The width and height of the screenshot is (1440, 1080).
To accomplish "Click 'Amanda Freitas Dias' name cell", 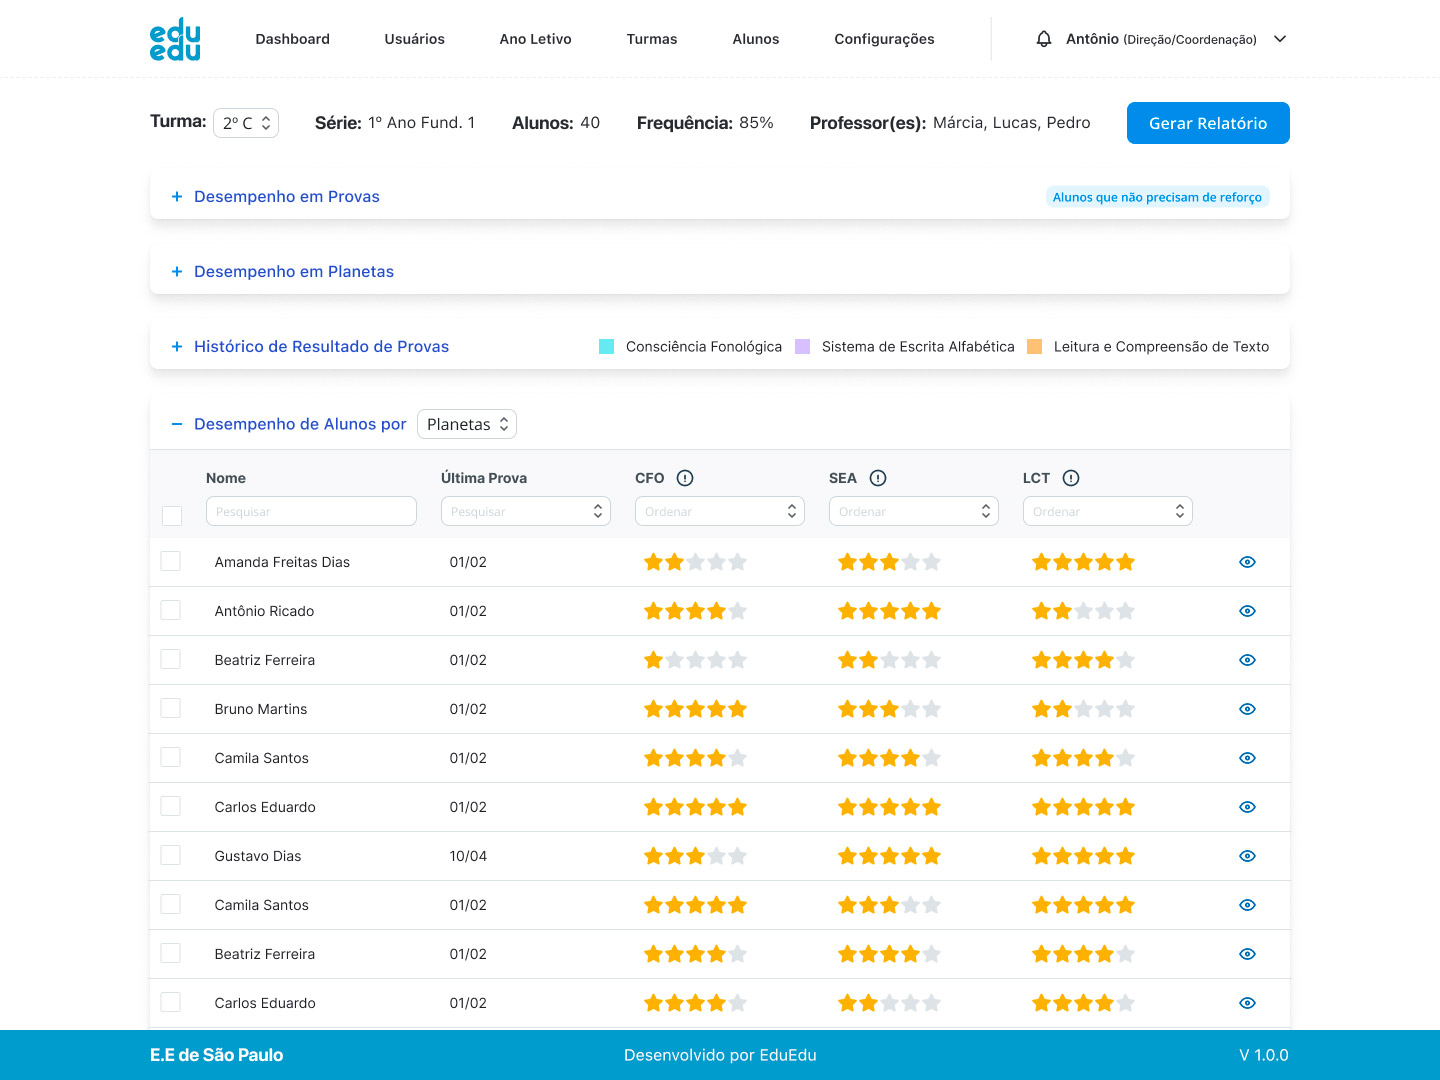I will [x=282, y=562].
